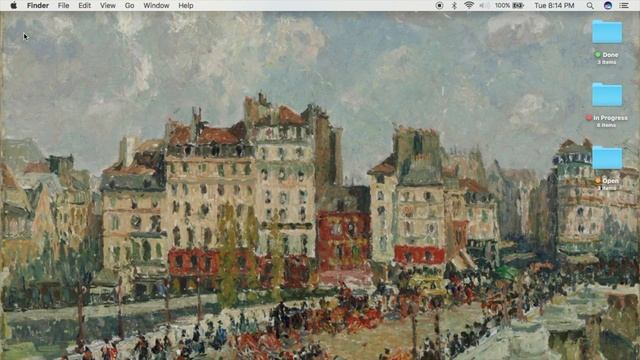Click the volume icon in menu bar
The image size is (640, 360).
[x=484, y=5]
